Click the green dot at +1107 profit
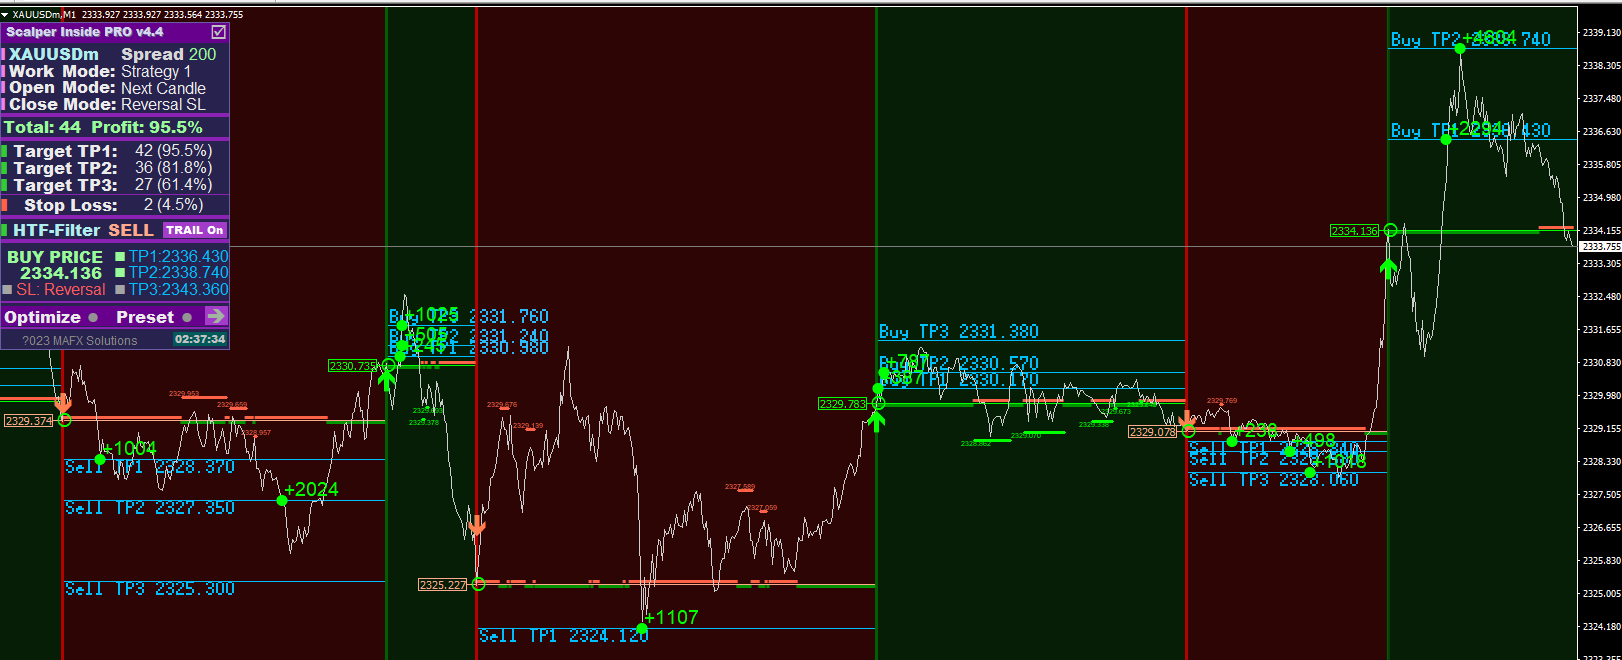Screen dimensions: 1622x660 pyautogui.click(x=642, y=628)
